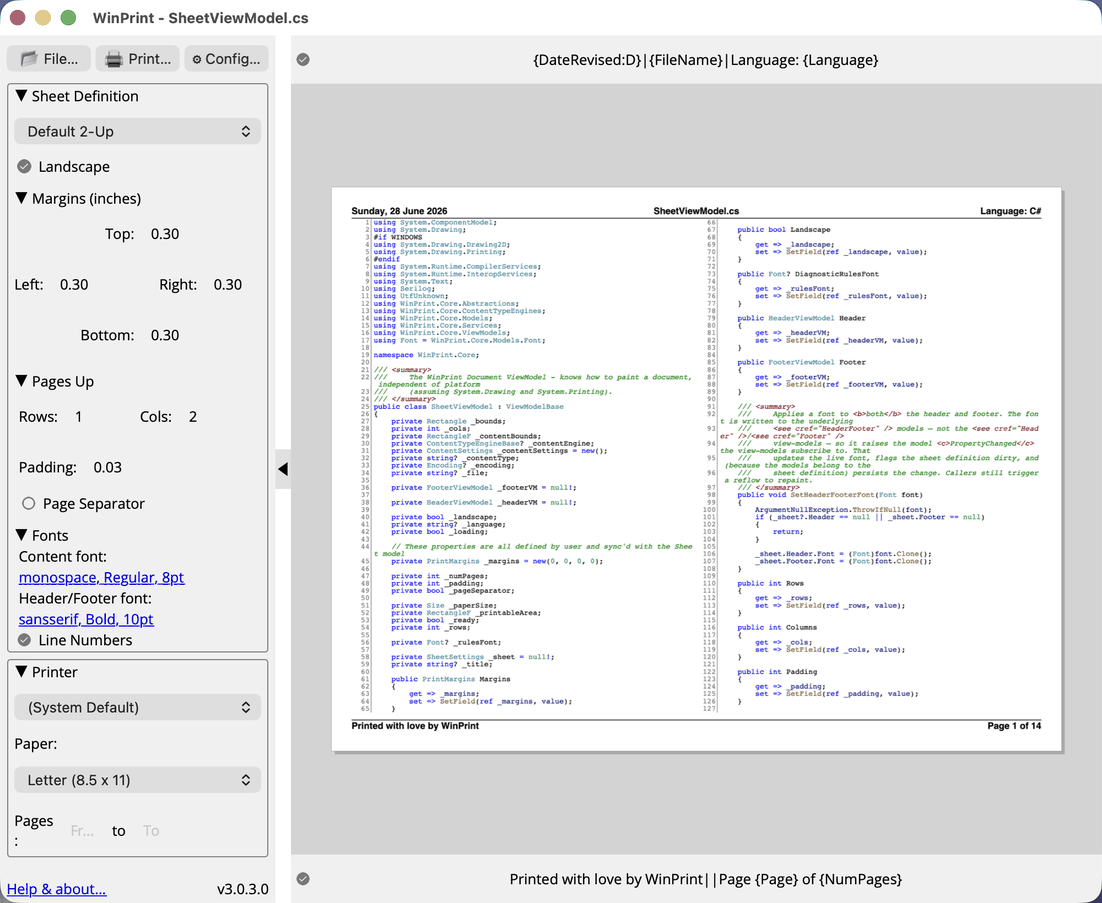
Task: Collapse the Margins (inches) section
Action: (22, 199)
